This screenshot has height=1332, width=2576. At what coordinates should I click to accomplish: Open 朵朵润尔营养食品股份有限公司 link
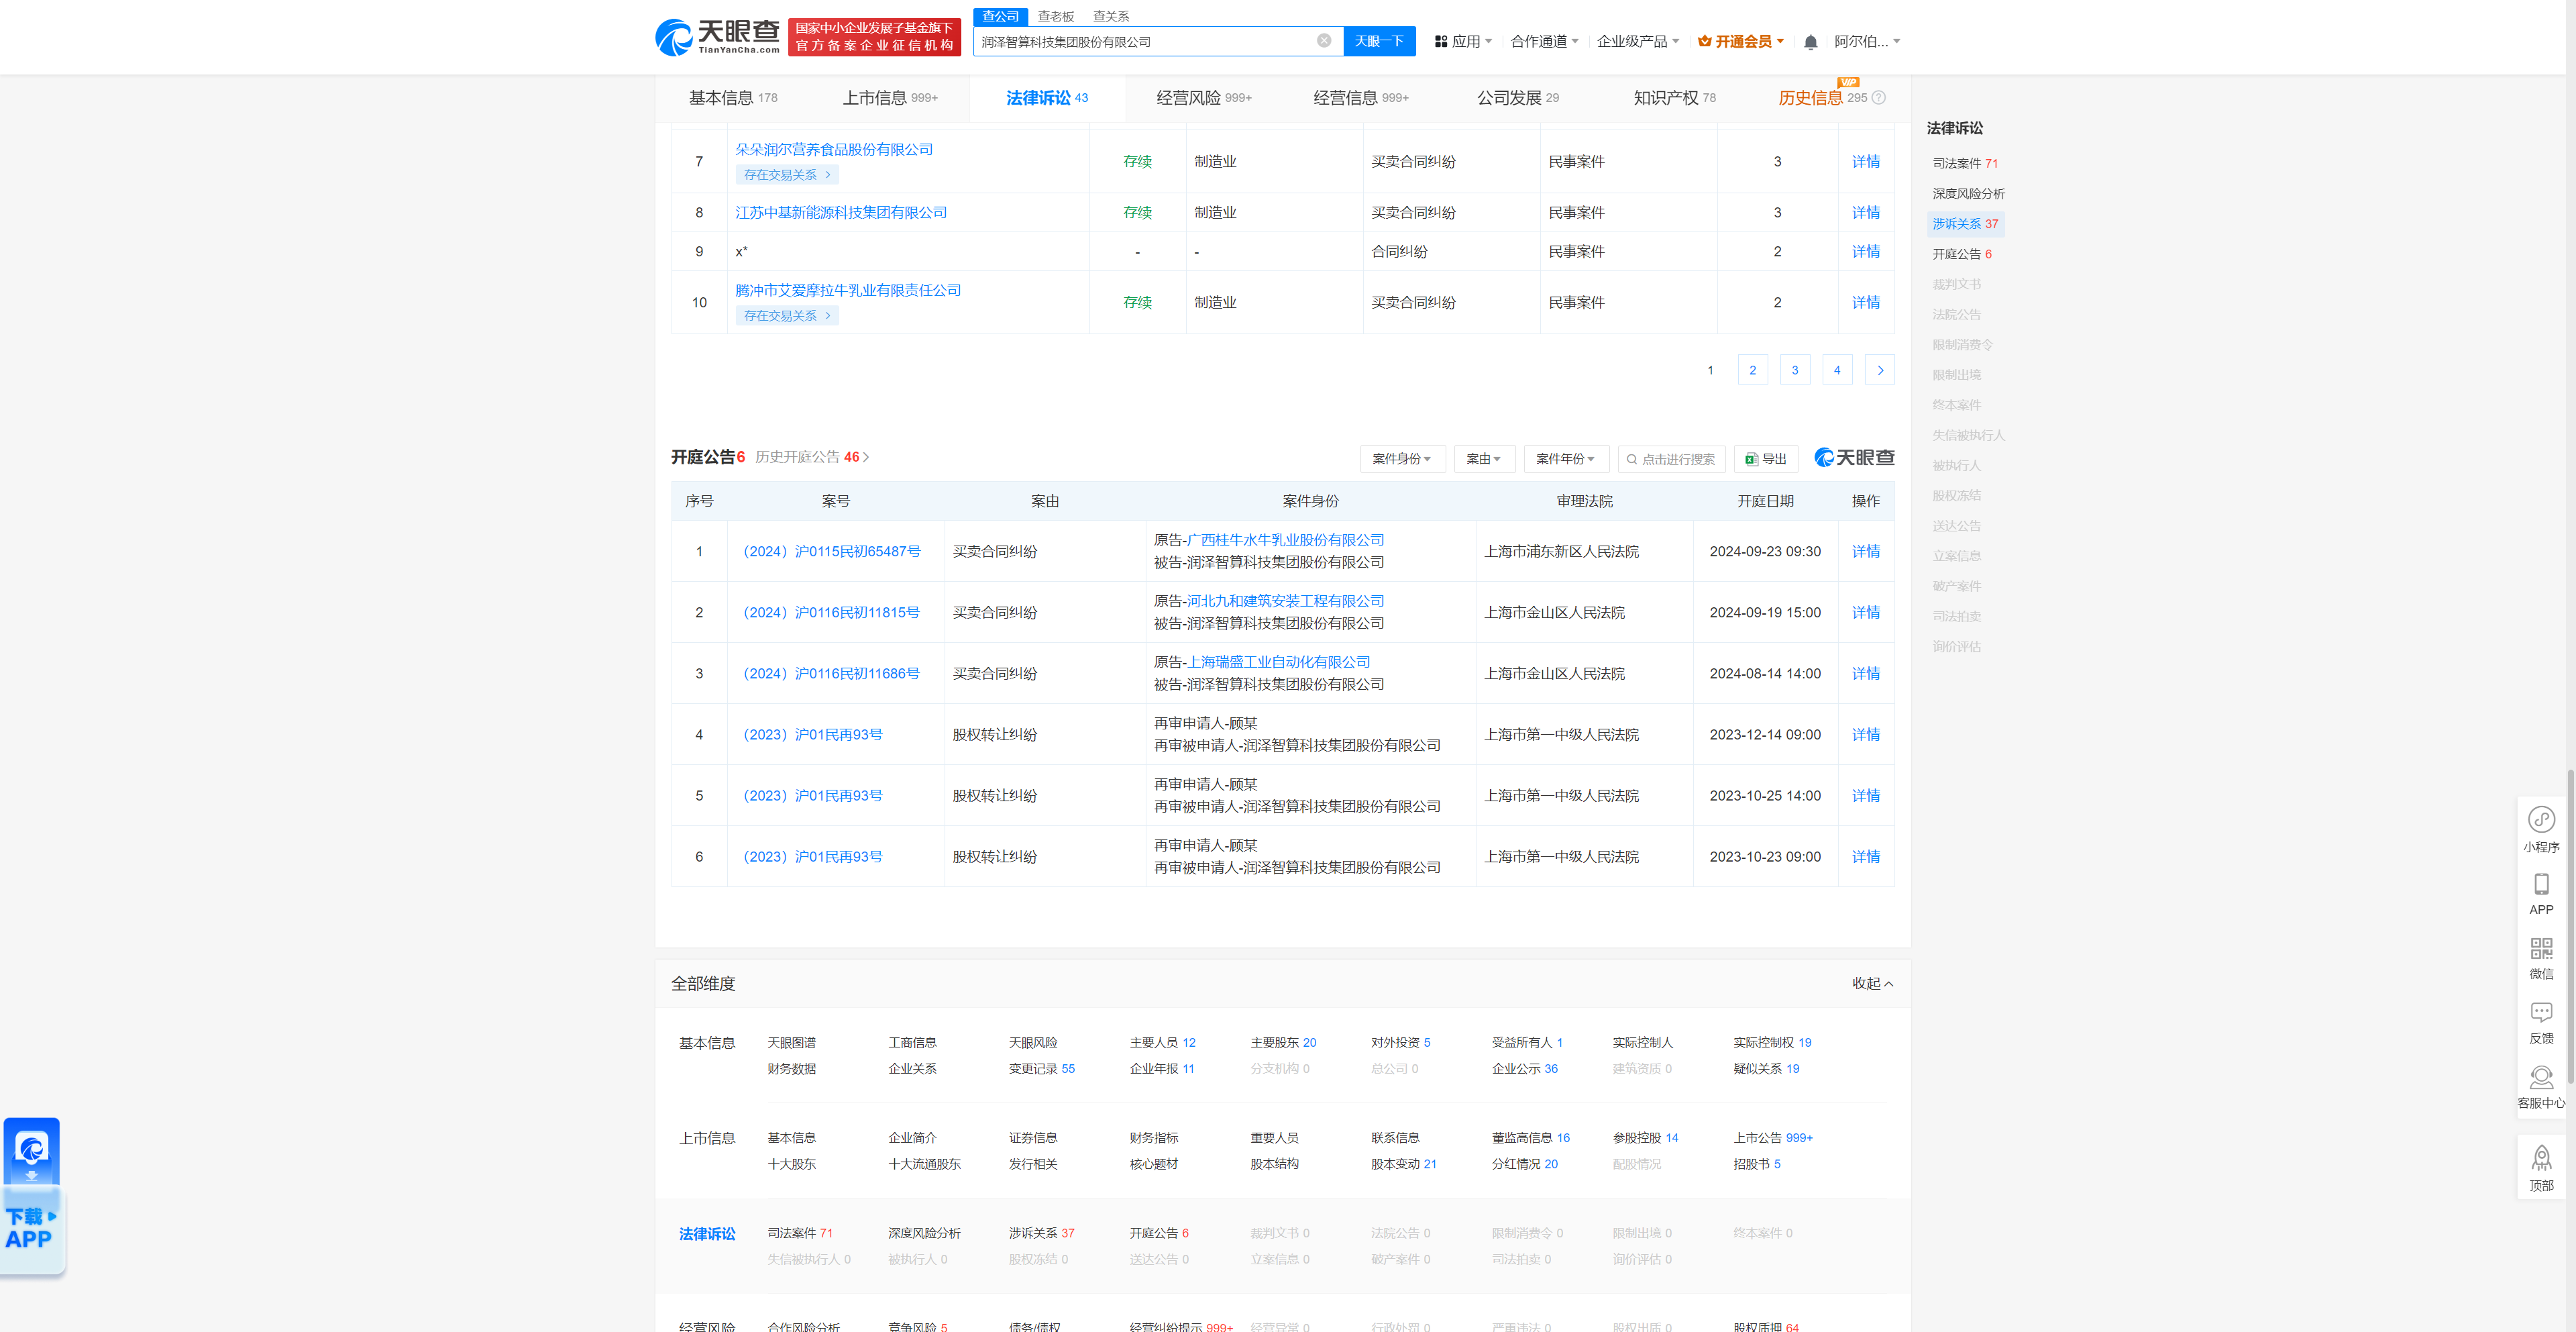click(834, 149)
